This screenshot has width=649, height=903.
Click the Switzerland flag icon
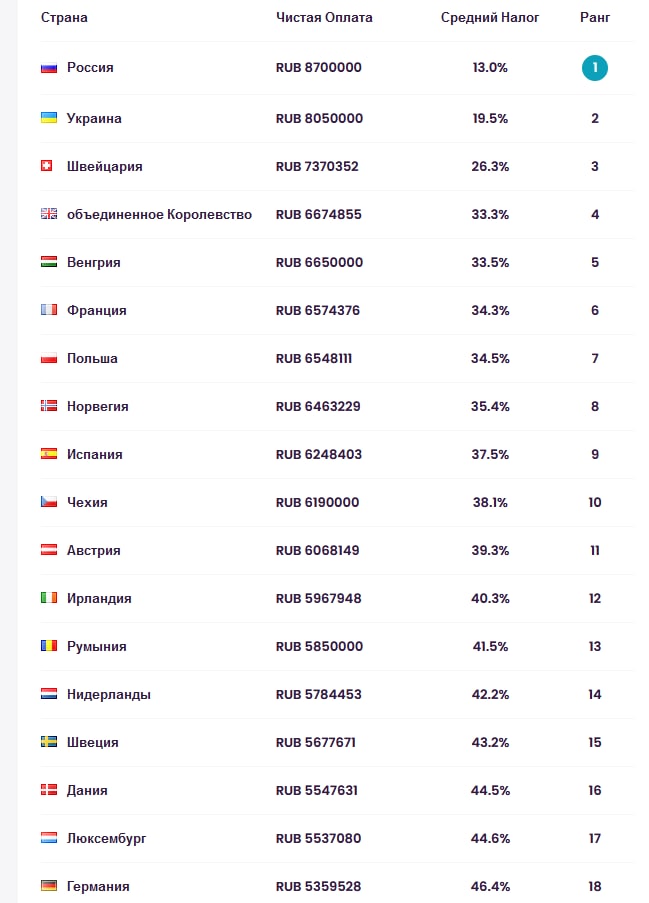click(46, 166)
